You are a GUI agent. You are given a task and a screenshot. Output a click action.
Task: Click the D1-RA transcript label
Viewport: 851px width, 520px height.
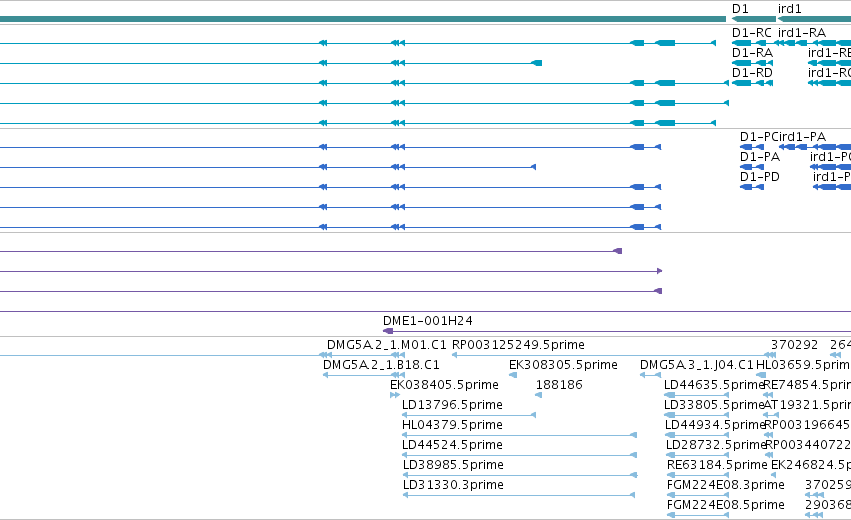(x=752, y=53)
